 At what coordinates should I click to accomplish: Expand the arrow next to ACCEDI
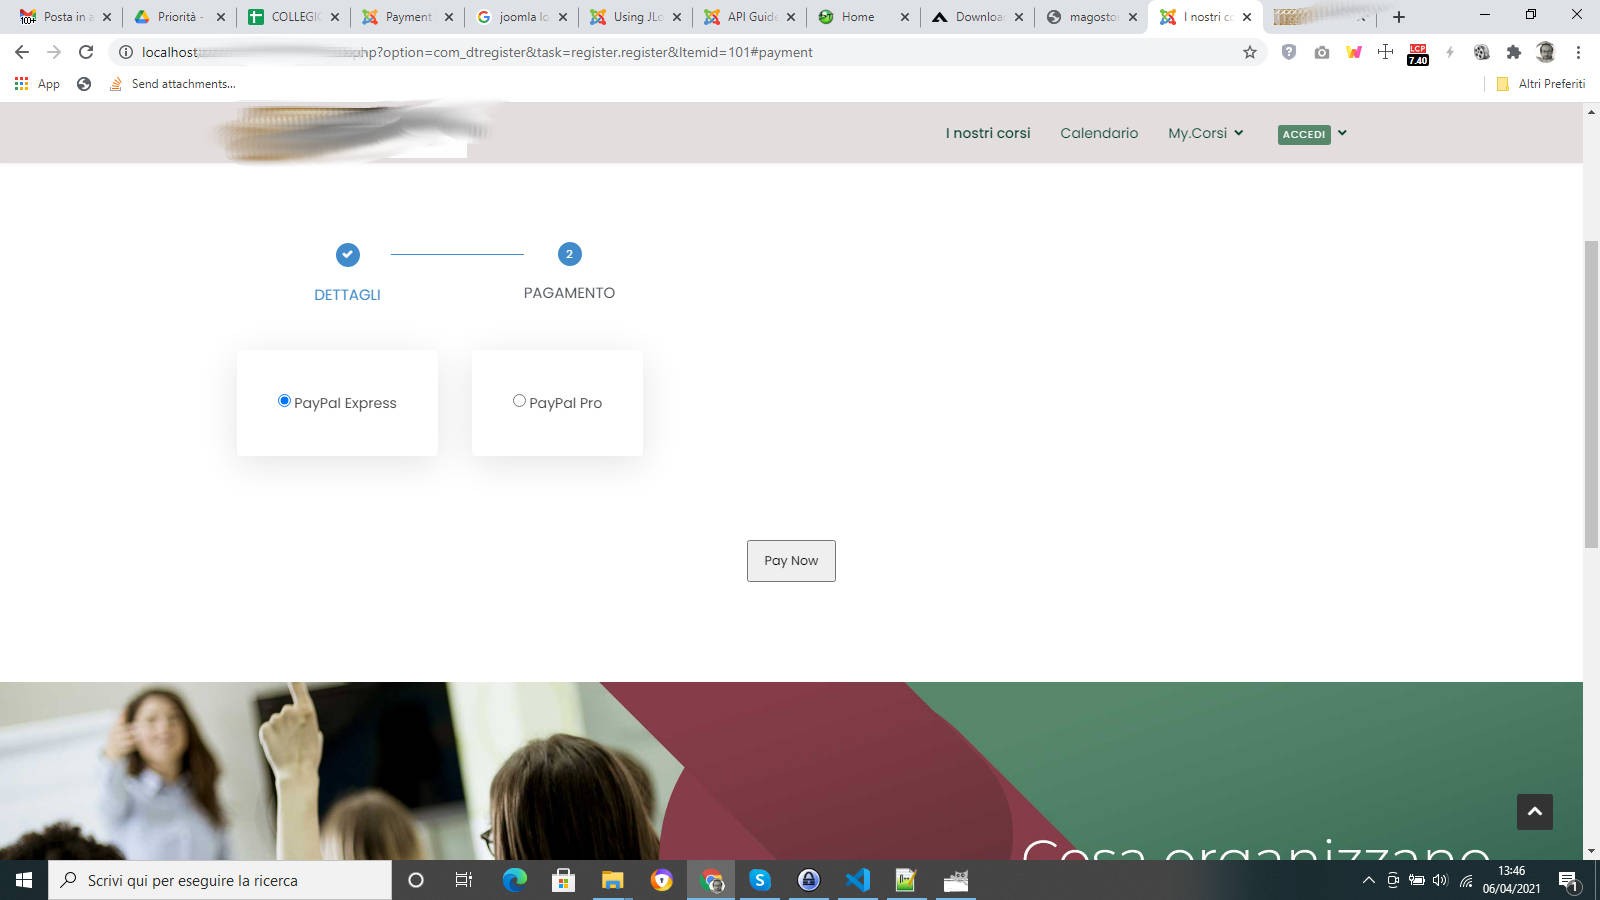tap(1342, 133)
